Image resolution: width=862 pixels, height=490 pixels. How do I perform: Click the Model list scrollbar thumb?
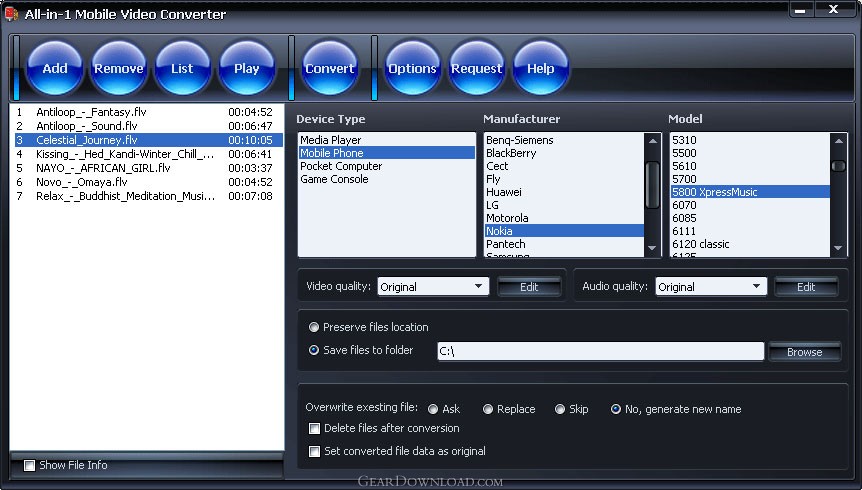(838, 166)
